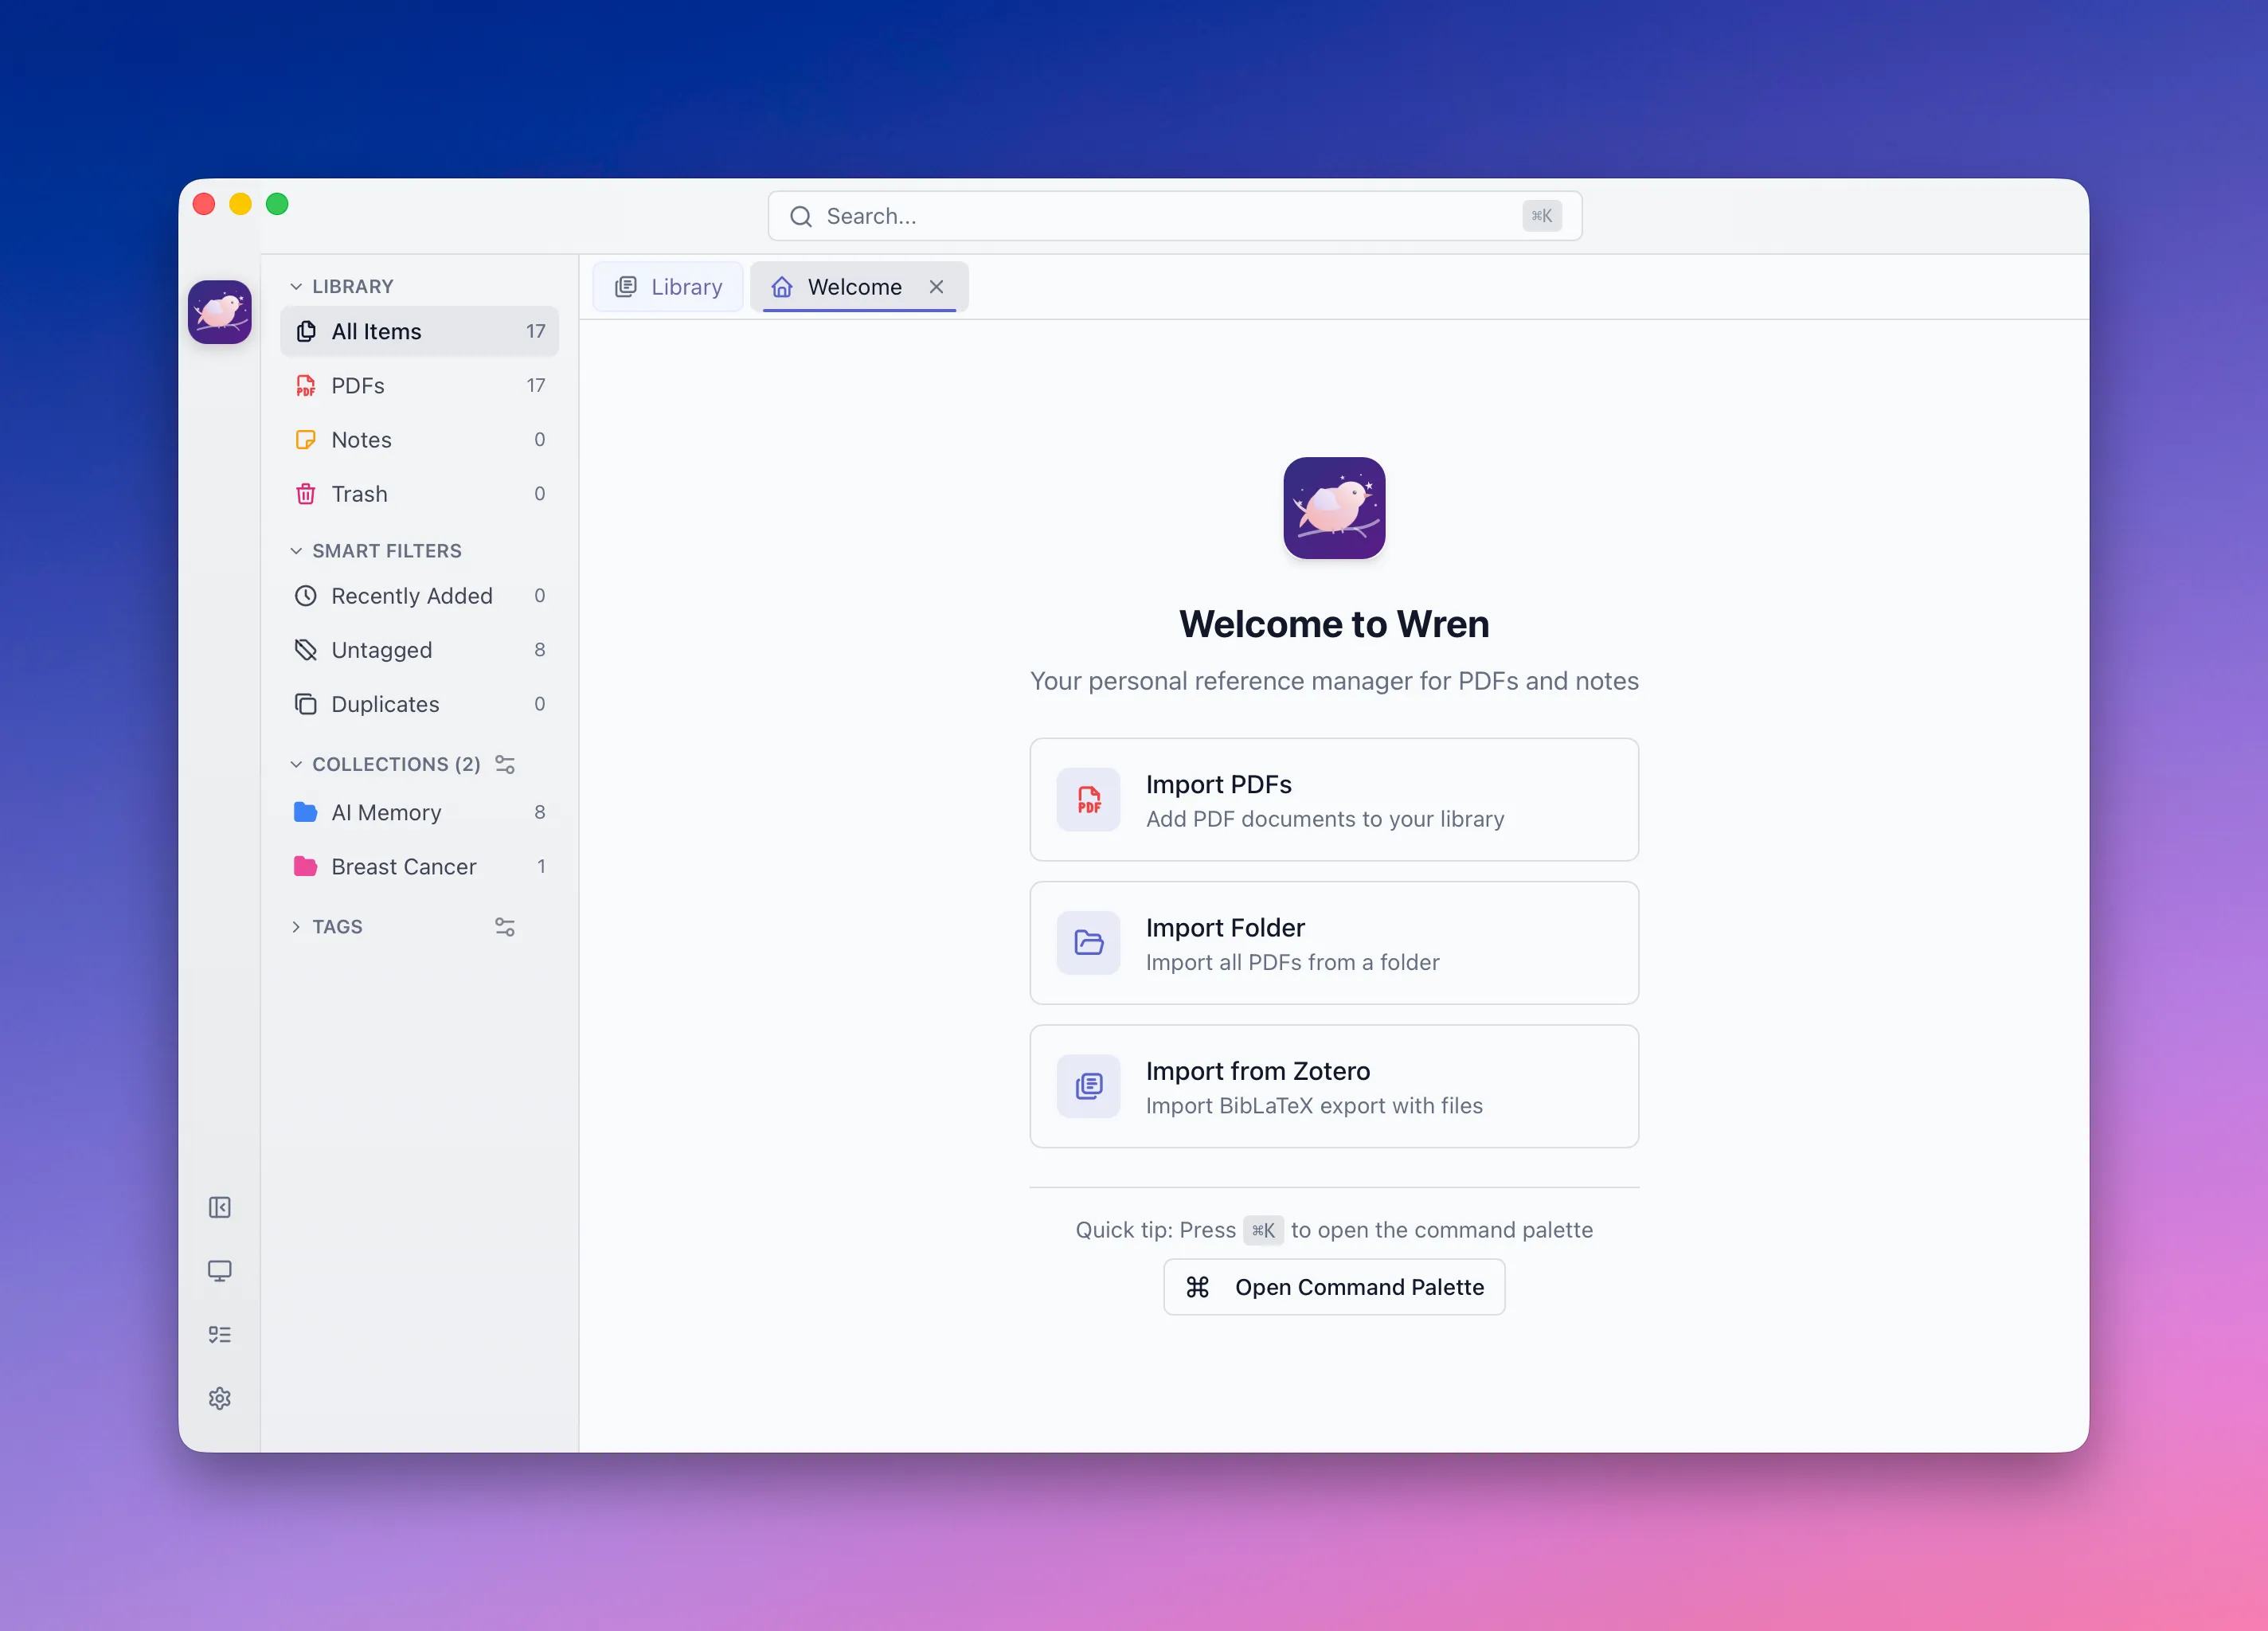Open Collections filter options icon
This screenshot has width=2268, height=1631.
pyautogui.click(x=505, y=764)
